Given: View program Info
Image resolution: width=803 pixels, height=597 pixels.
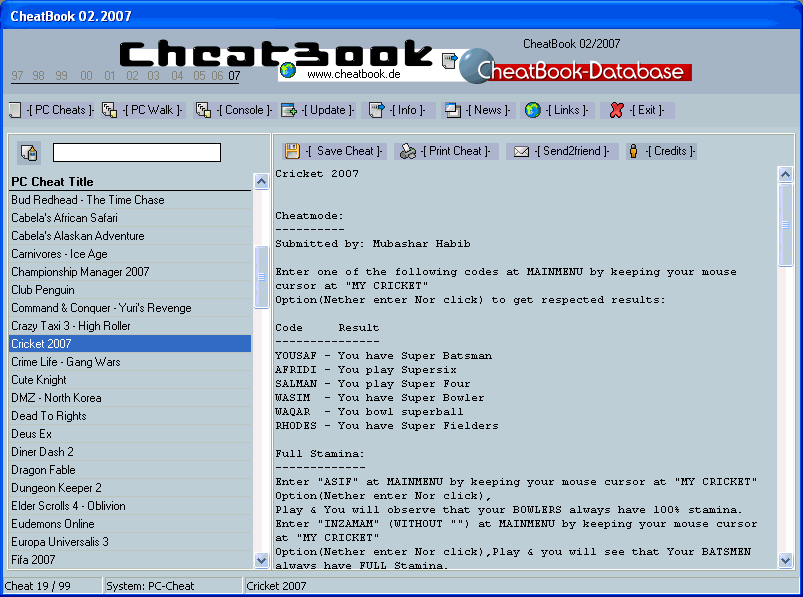Looking at the screenshot, I should pos(399,110).
